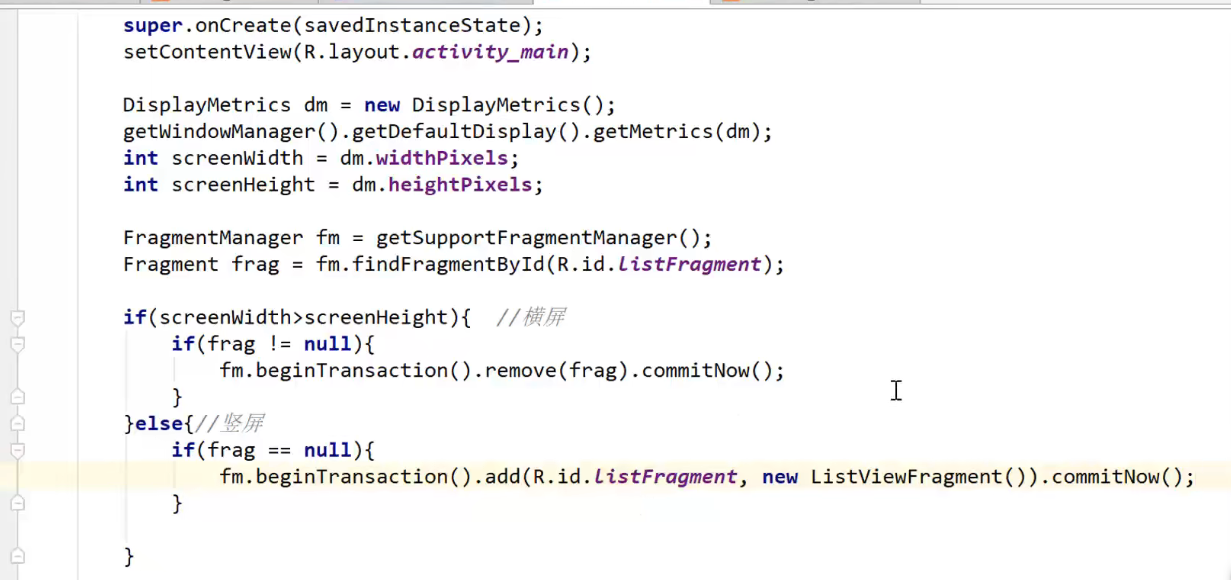
Task: Click setContentView method call
Action: [207, 52]
